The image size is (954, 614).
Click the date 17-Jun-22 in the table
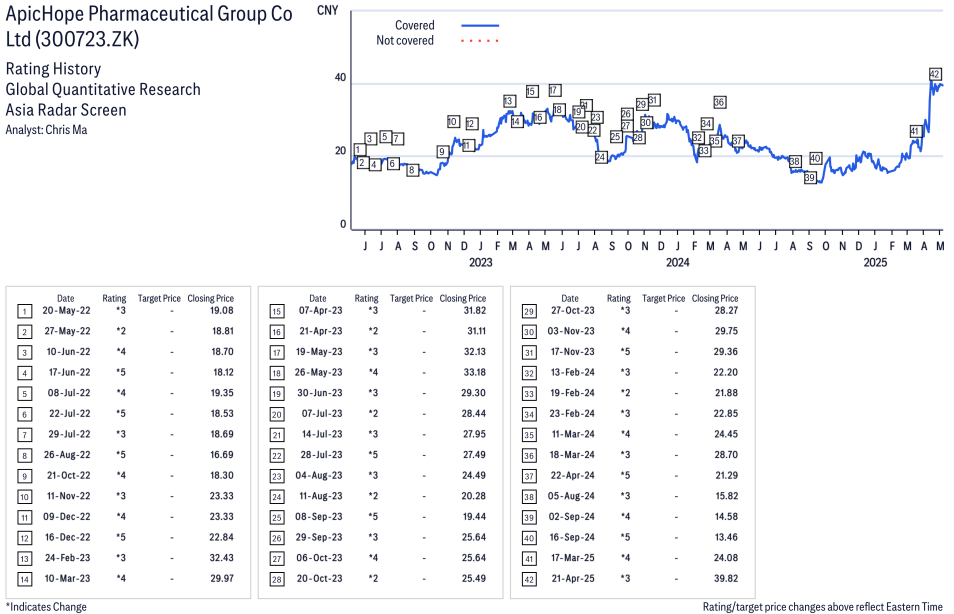pyautogui.click(x=69, y=372)
